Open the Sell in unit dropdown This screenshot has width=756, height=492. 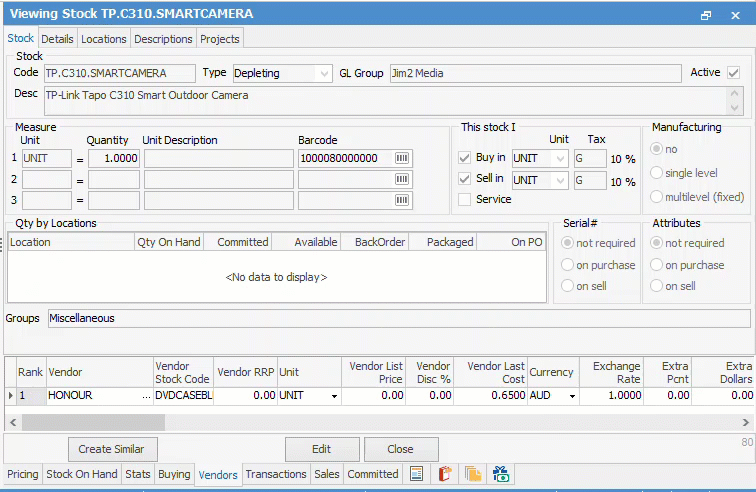coord(560,180)
